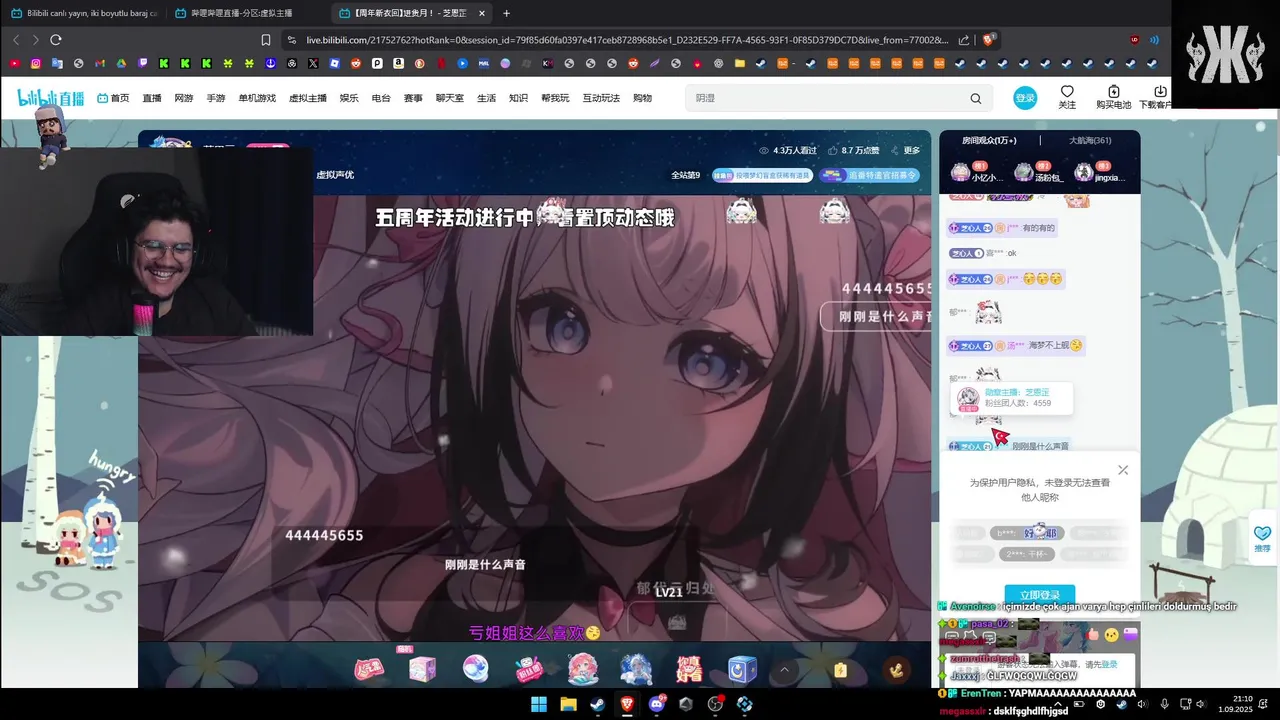The width and height of the screenshot is (1280, 720).
Task: Click 立即登录 button in chat panel
Action: click(1040, 594)
